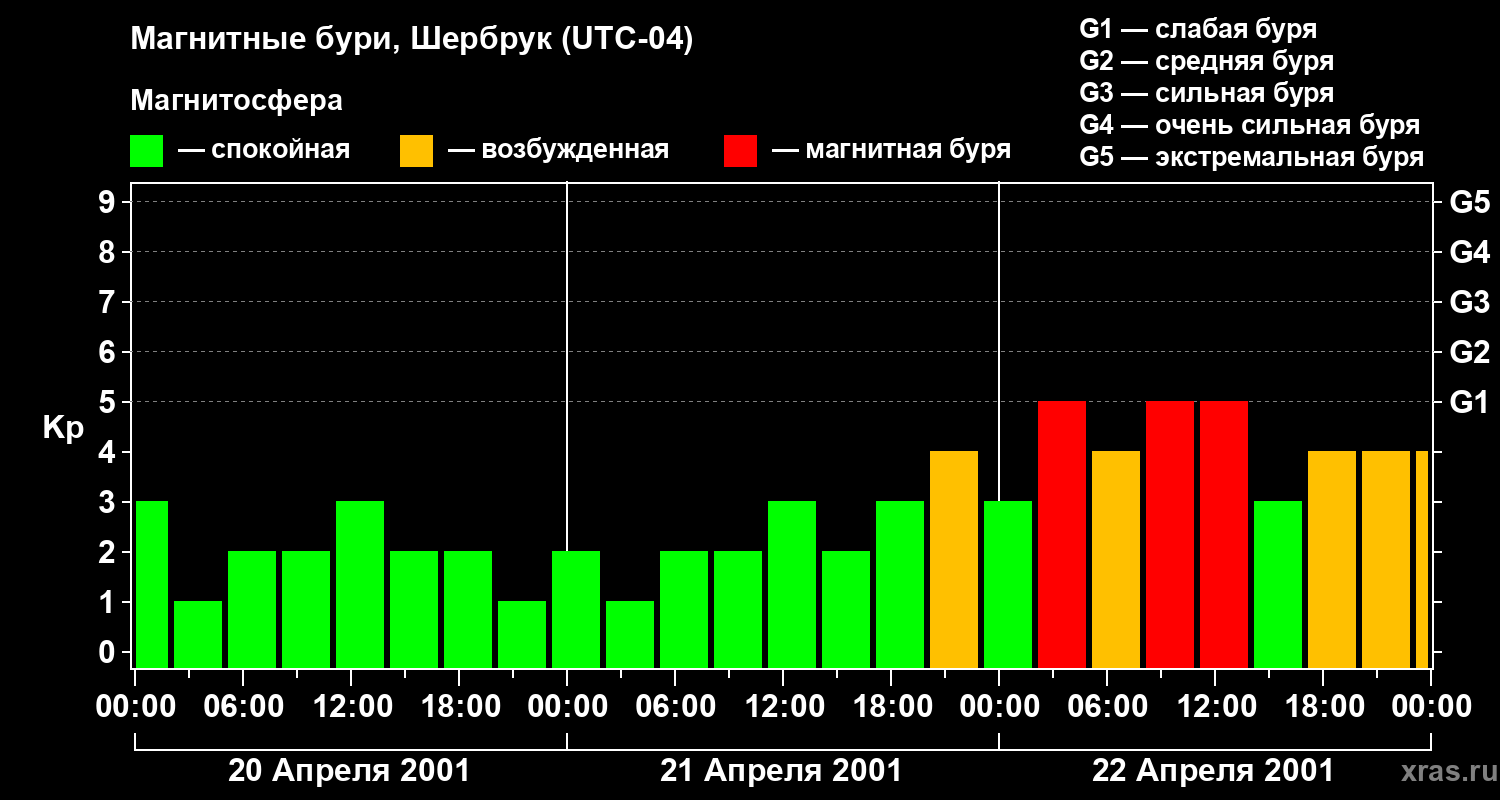1500x800 pixels.
Task: Click the '— возбужденная' legend label
Action: point(558,151)
